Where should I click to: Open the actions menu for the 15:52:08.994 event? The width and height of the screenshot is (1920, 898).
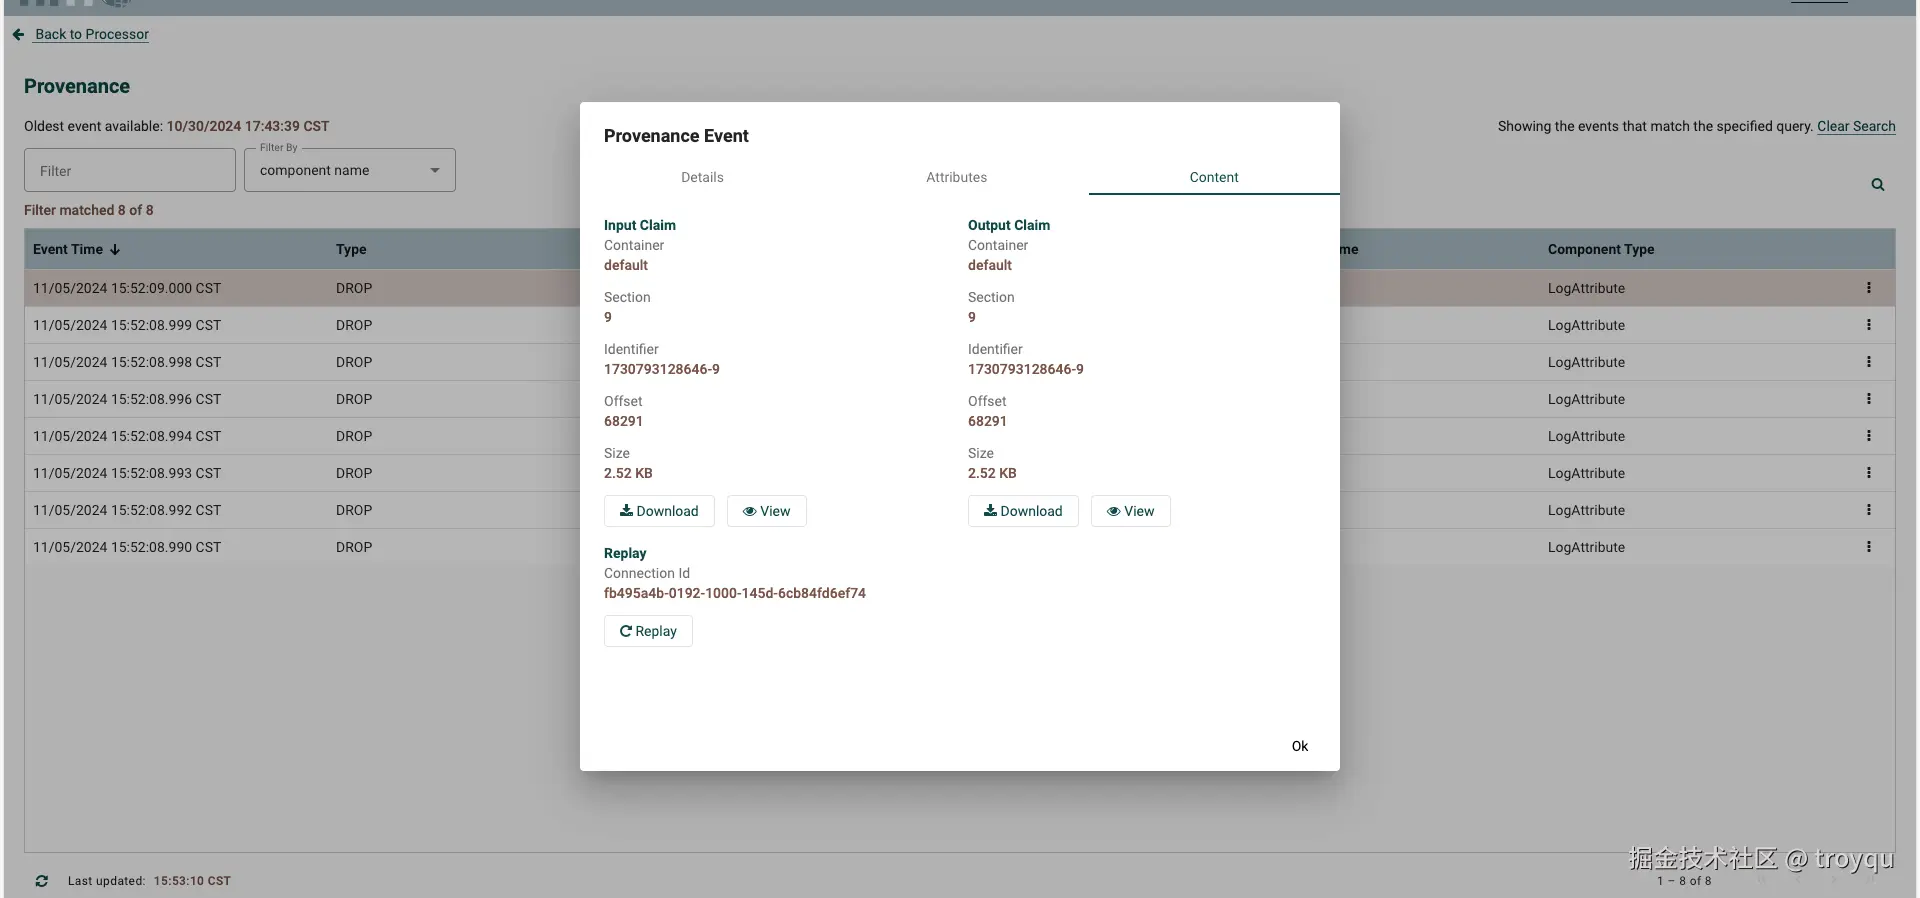(1868, 436)
